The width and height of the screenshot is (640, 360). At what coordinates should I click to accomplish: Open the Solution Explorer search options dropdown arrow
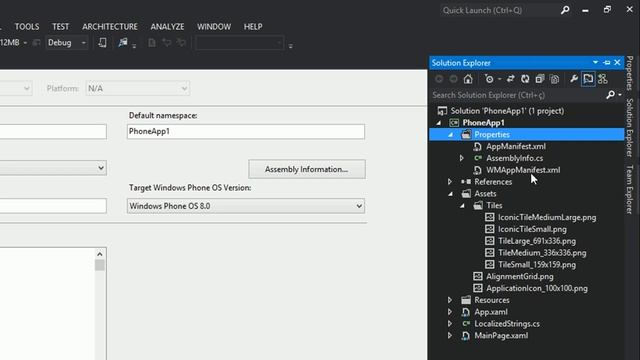(620, 95)
